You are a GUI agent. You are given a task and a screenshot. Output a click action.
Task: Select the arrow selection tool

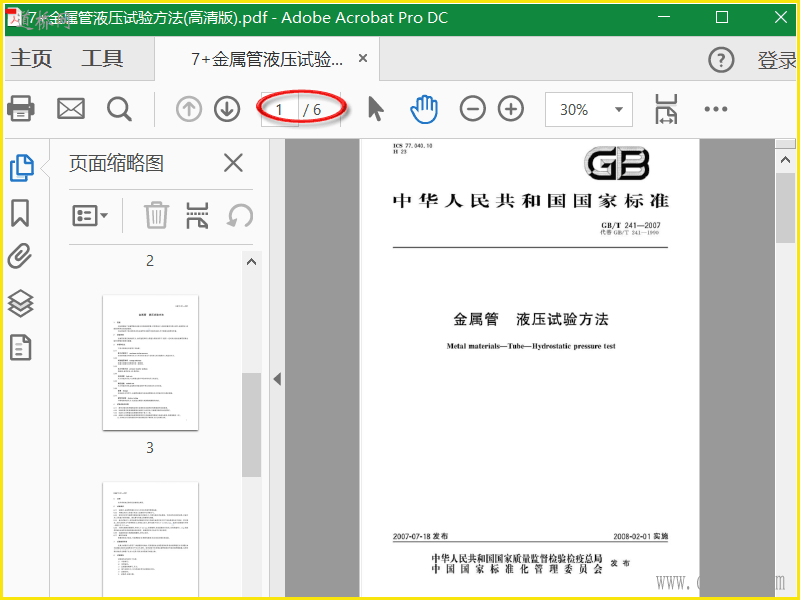click(376, 109)
